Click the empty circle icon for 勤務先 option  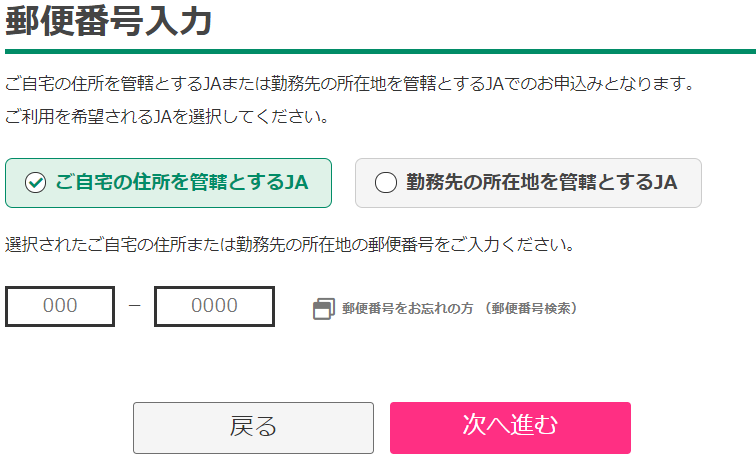pos(385,183)
